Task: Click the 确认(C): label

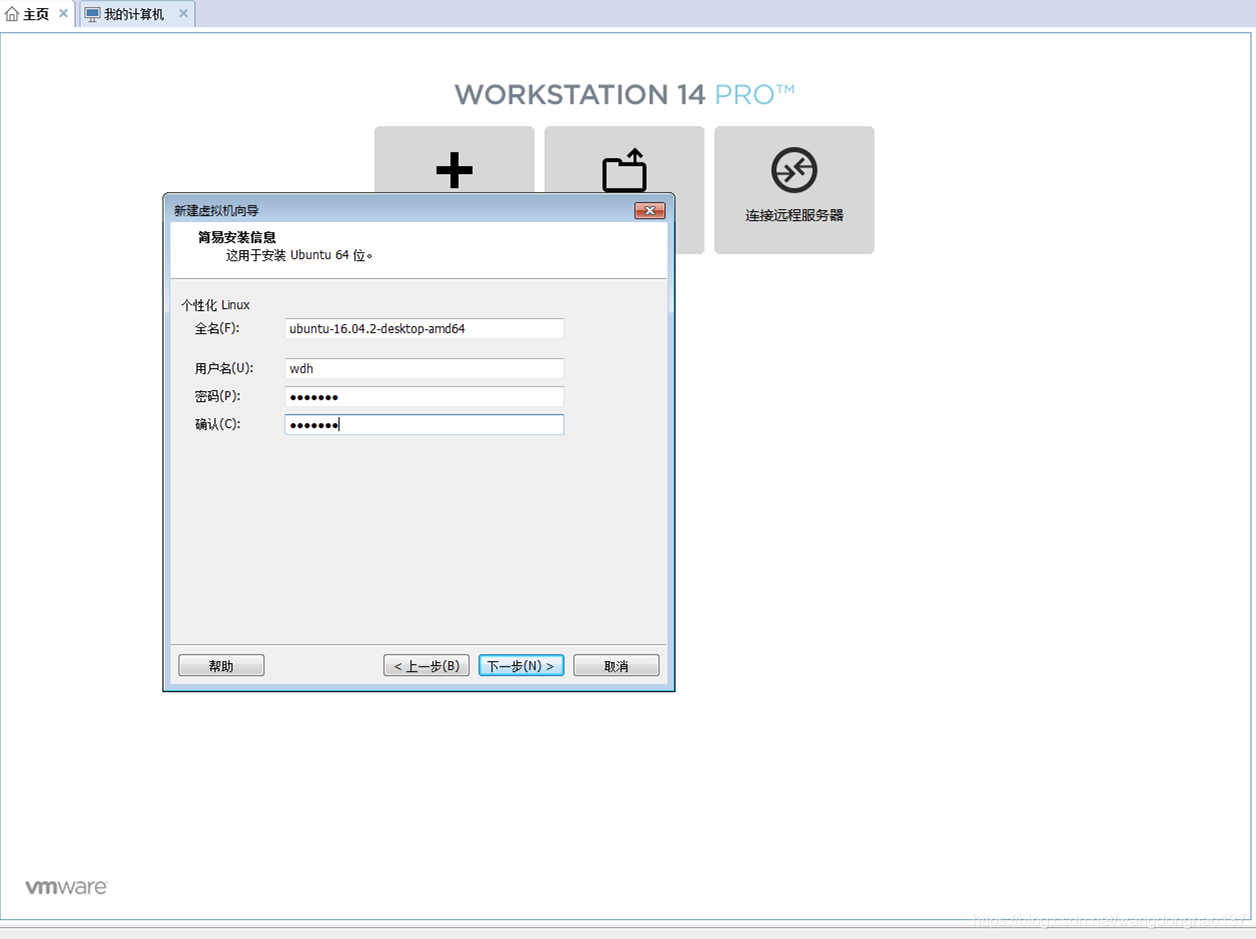Action: click(x=218, y=424)
